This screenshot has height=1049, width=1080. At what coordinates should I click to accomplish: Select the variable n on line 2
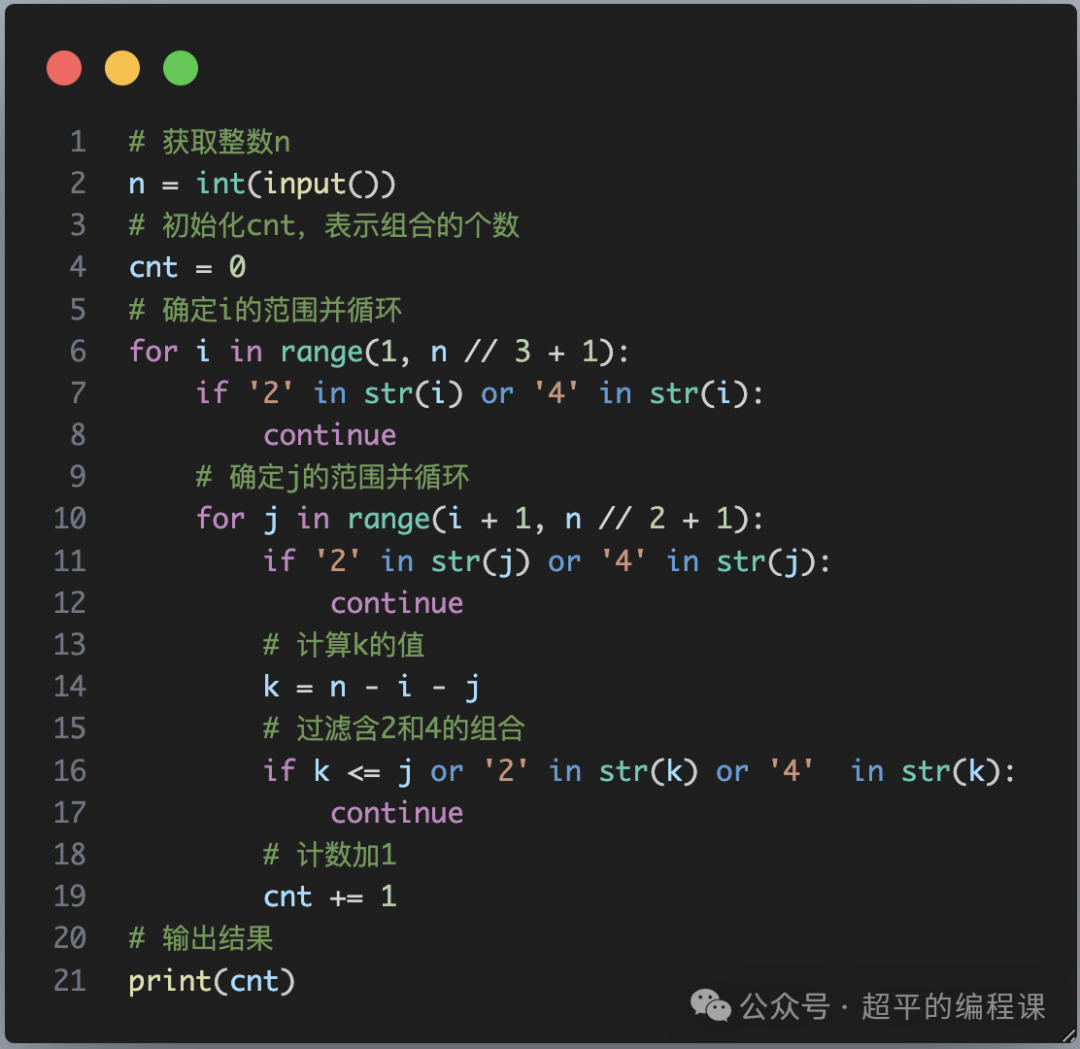135,183
